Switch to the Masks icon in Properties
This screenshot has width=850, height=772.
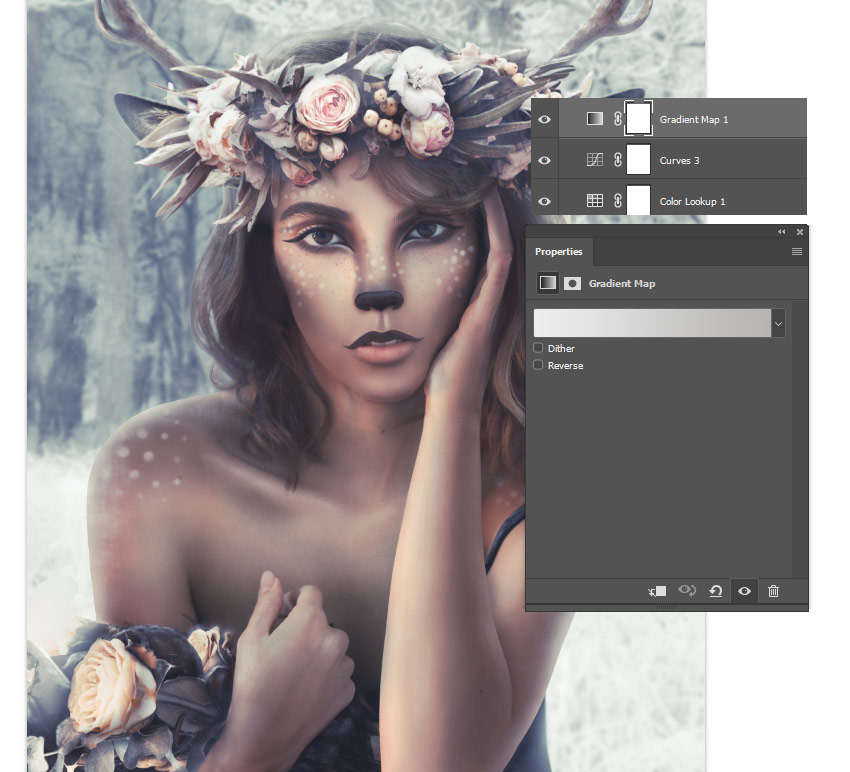pyautogui.click(x=572, y=283)
